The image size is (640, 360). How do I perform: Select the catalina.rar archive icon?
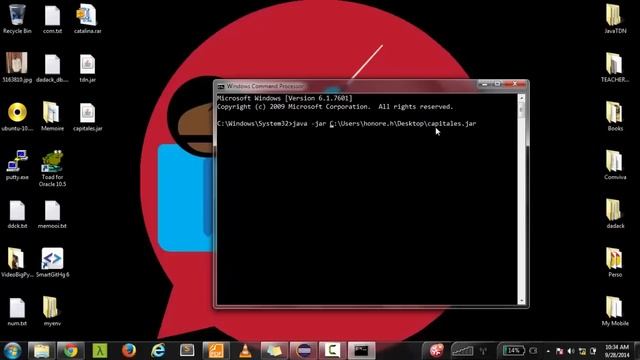click(x=87, y=19)
